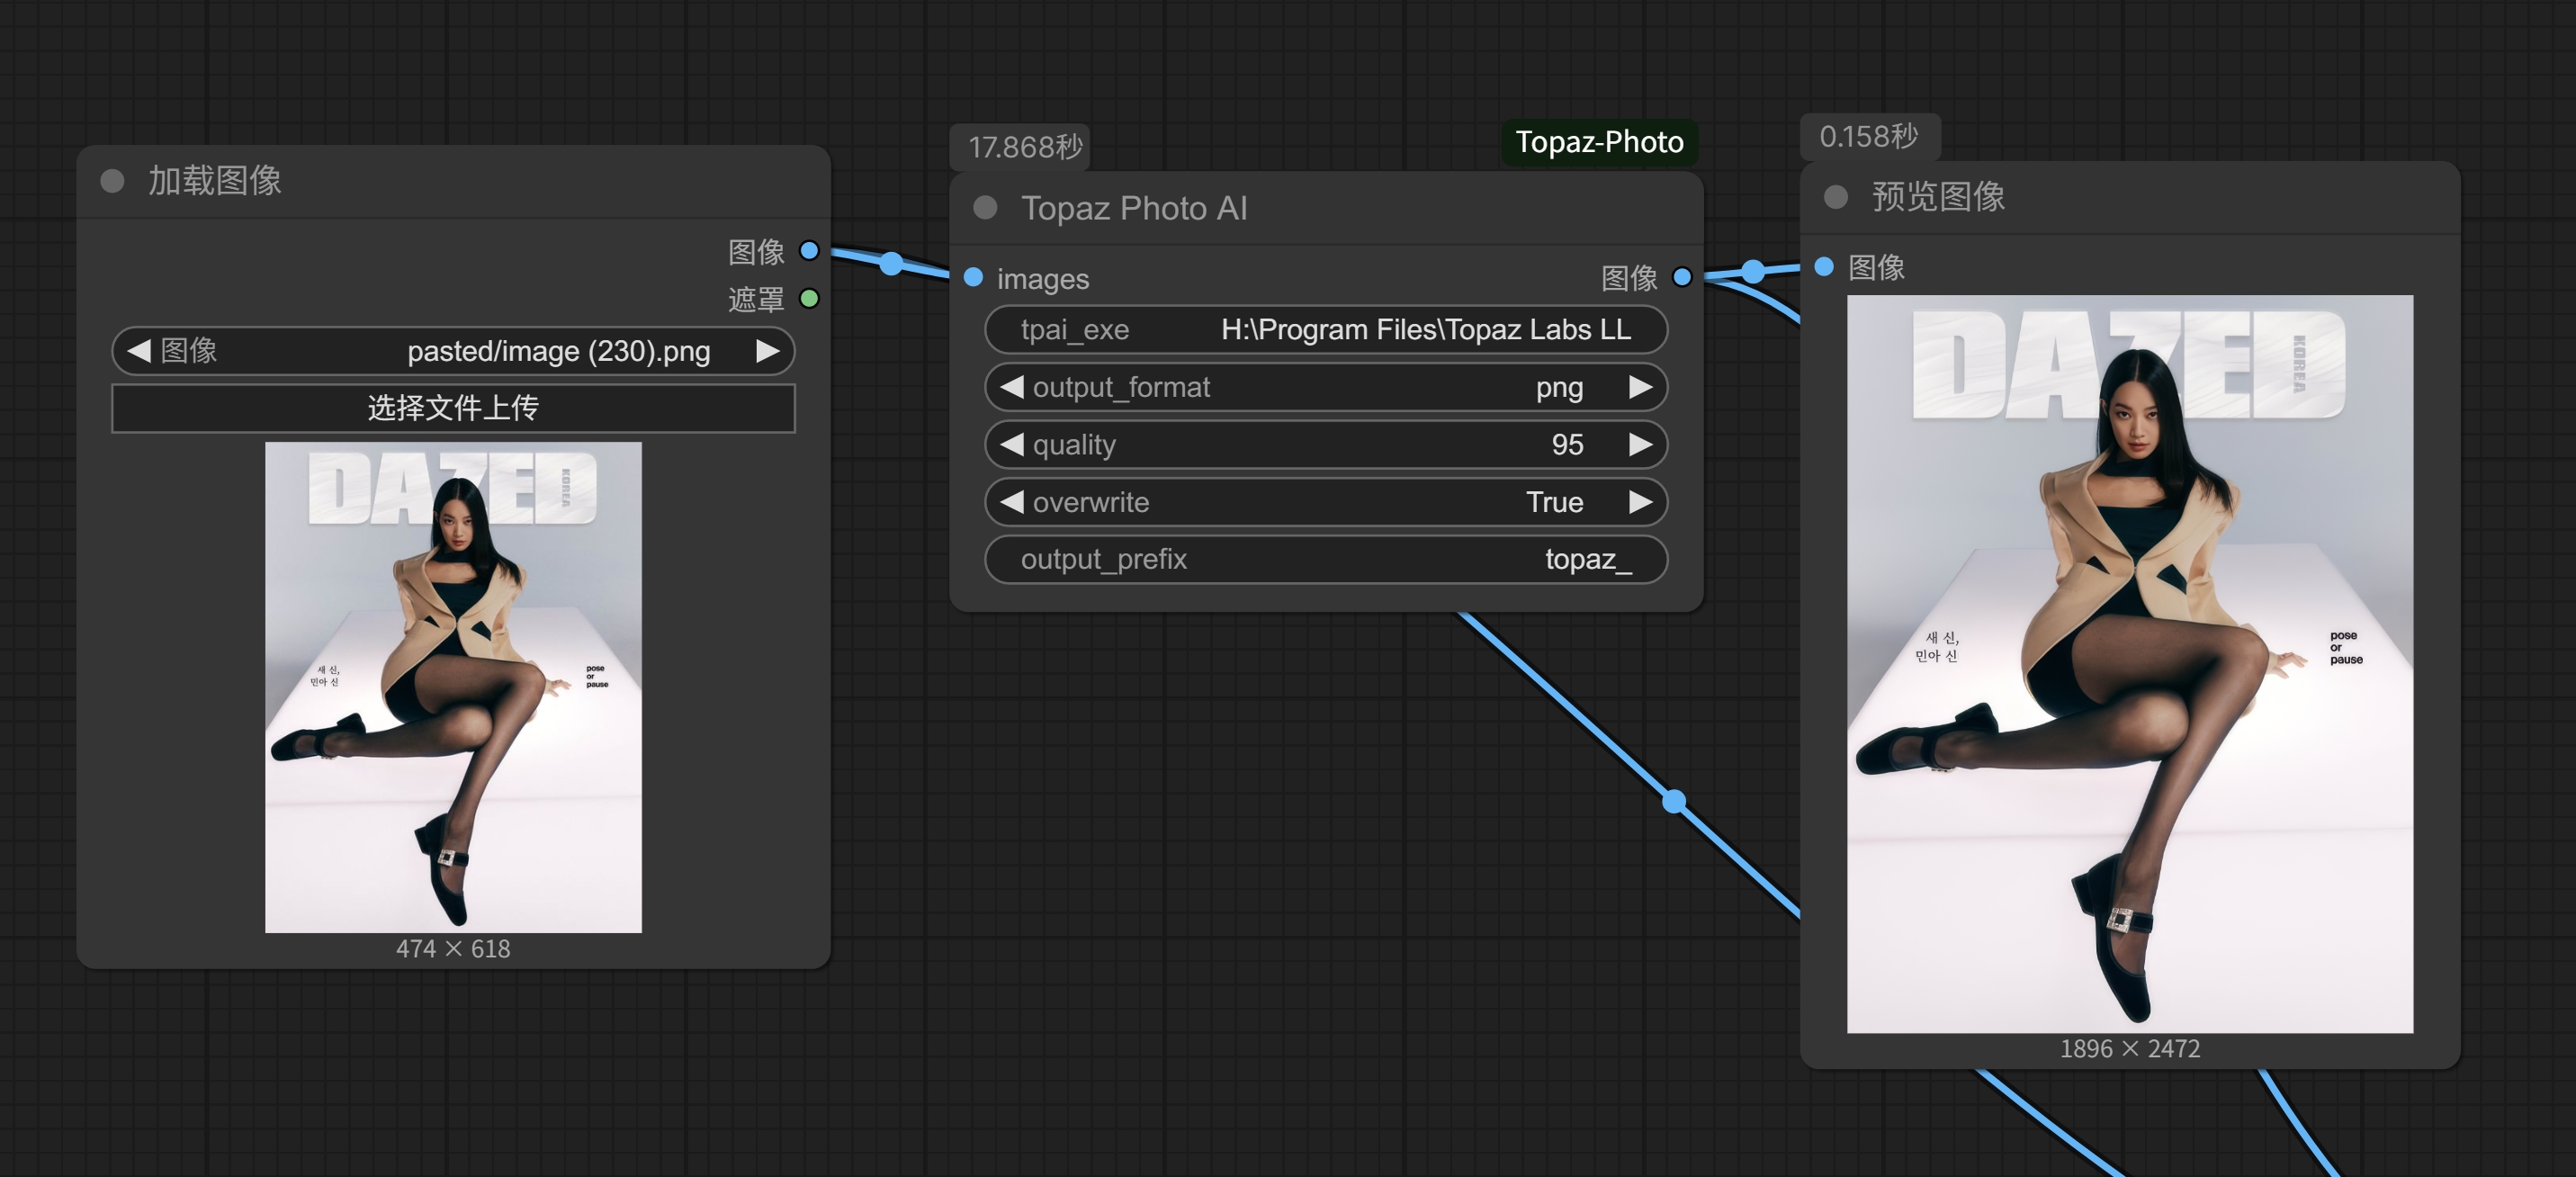
Task: Change output_format to the next option
Action: [x=1640, y=387]
